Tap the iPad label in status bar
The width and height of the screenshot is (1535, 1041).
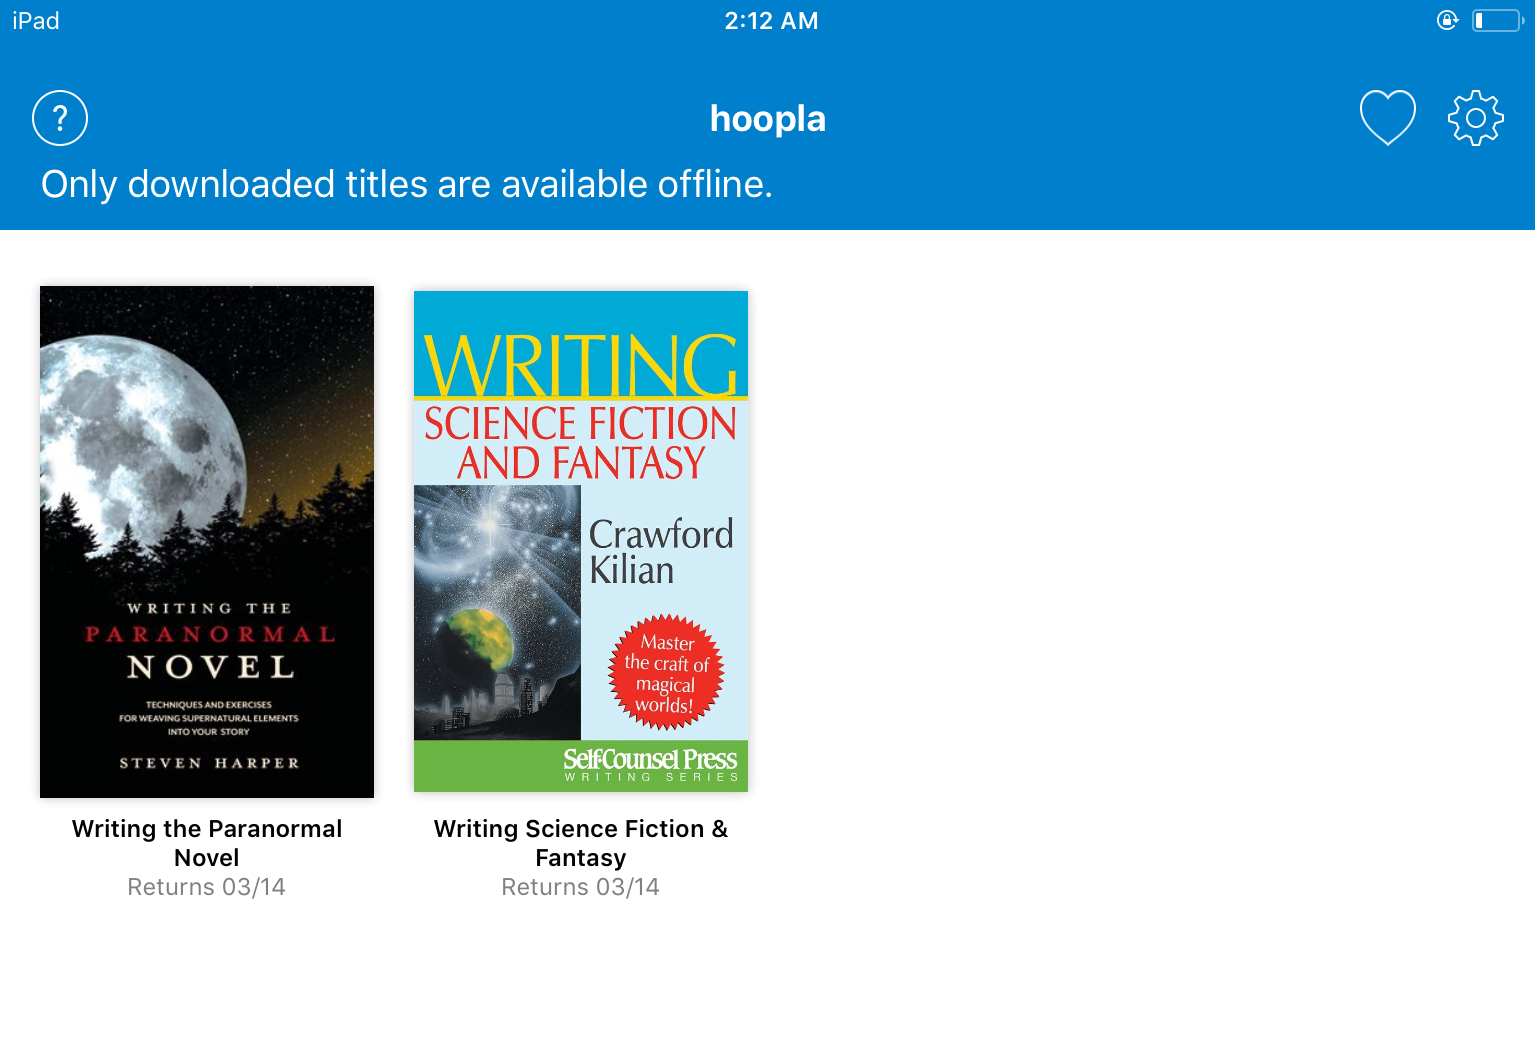pyautogui.click(x=36, y=21)
